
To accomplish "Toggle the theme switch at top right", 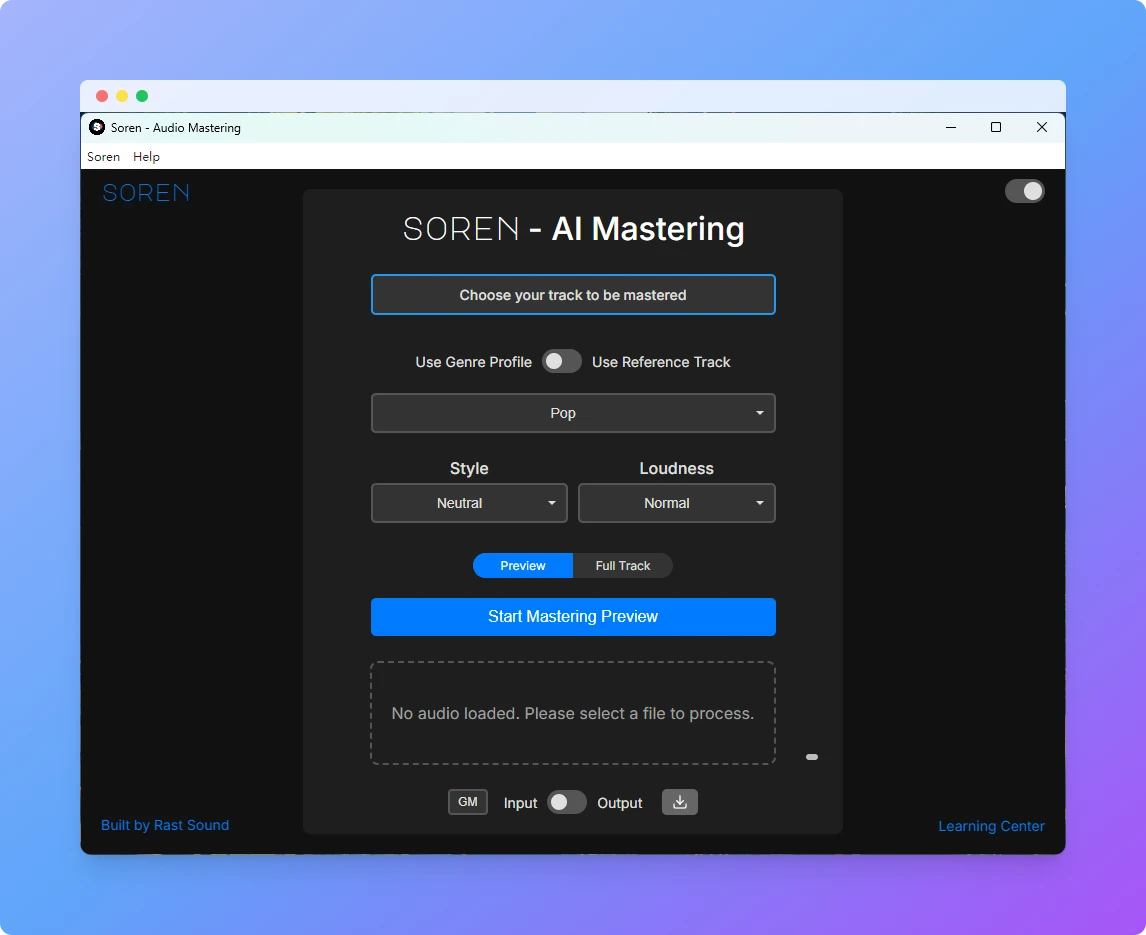I will tap(1024, 191).
